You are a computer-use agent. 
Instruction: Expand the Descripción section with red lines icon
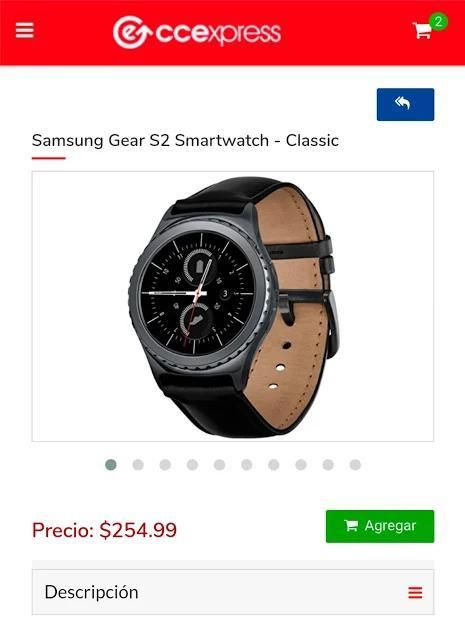pyautogui.click(x=415, y=593)
